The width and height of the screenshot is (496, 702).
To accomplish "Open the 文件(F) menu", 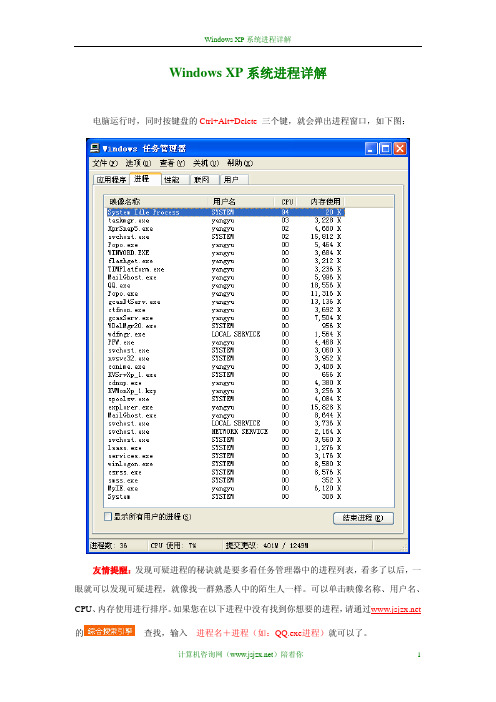I will coord(105,163).
